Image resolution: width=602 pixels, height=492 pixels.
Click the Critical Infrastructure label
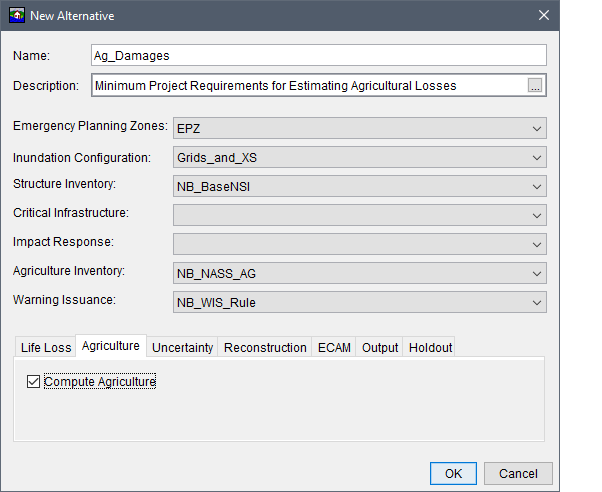coord(71,213)
